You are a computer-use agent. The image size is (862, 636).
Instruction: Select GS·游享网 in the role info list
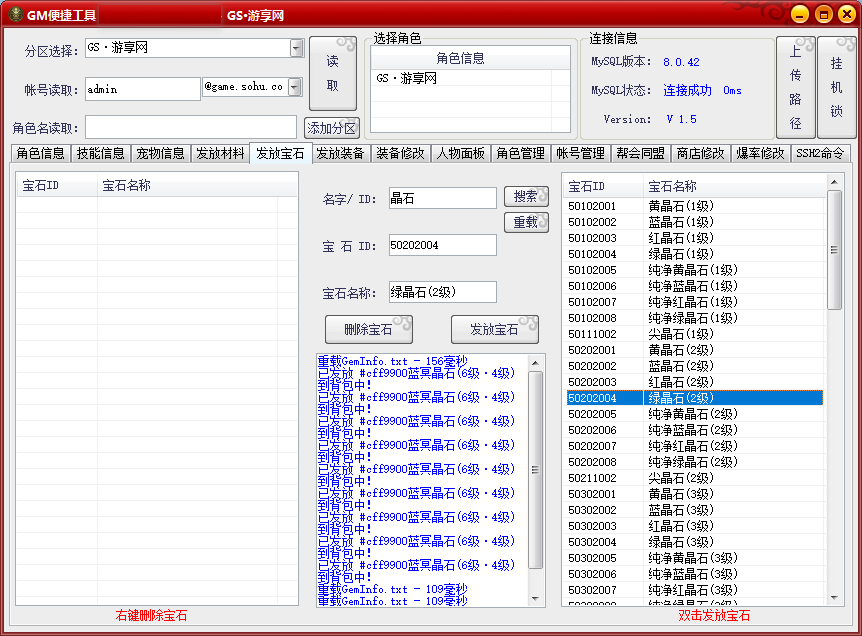pos(406,78)
